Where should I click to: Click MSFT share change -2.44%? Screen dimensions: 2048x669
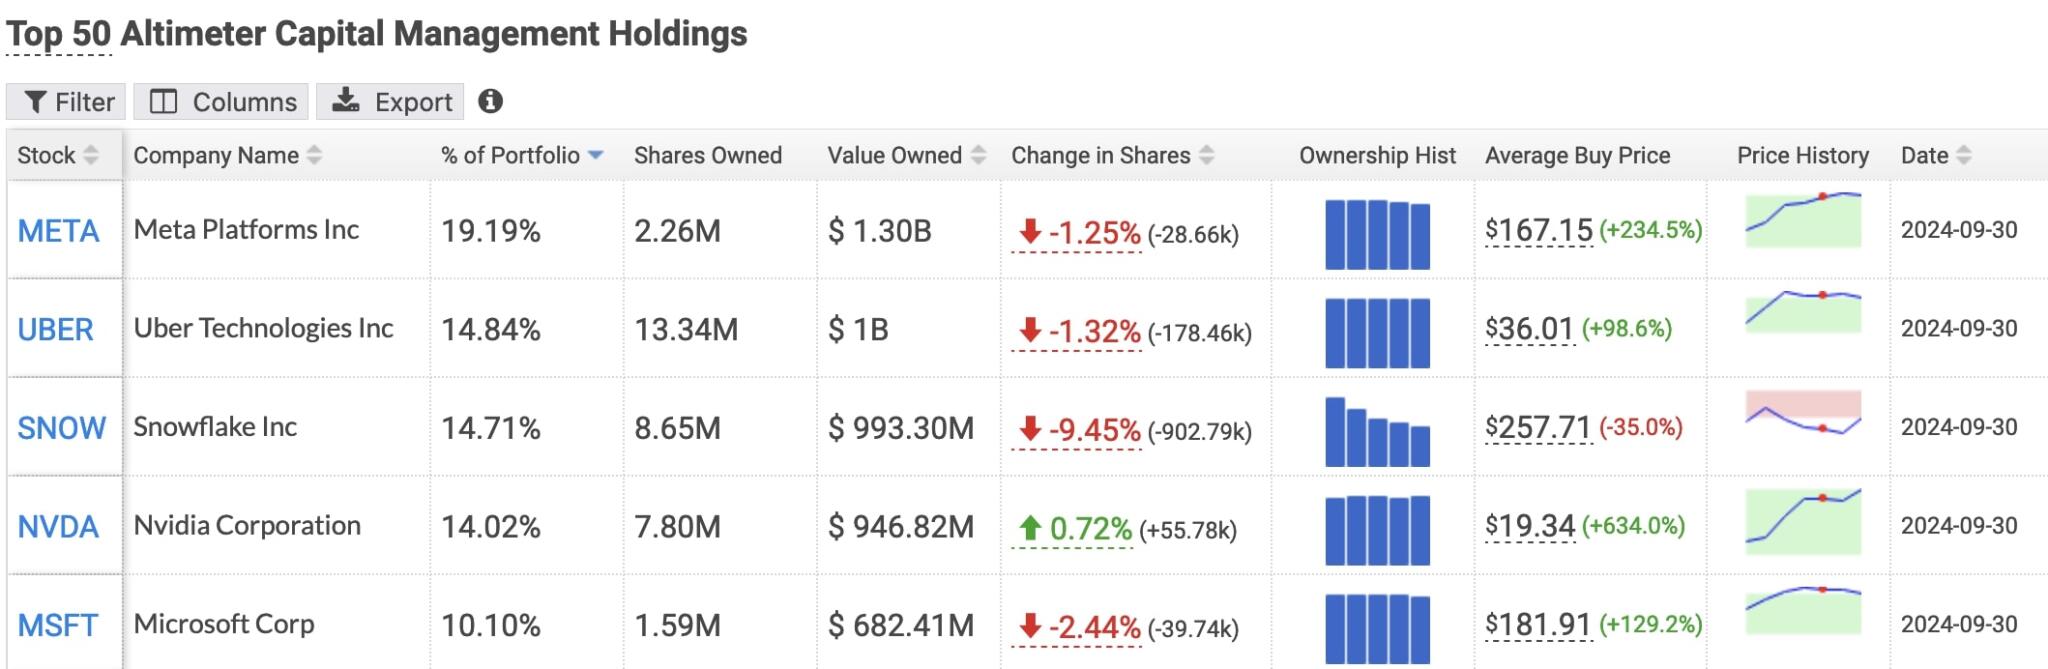point(1078,627)
